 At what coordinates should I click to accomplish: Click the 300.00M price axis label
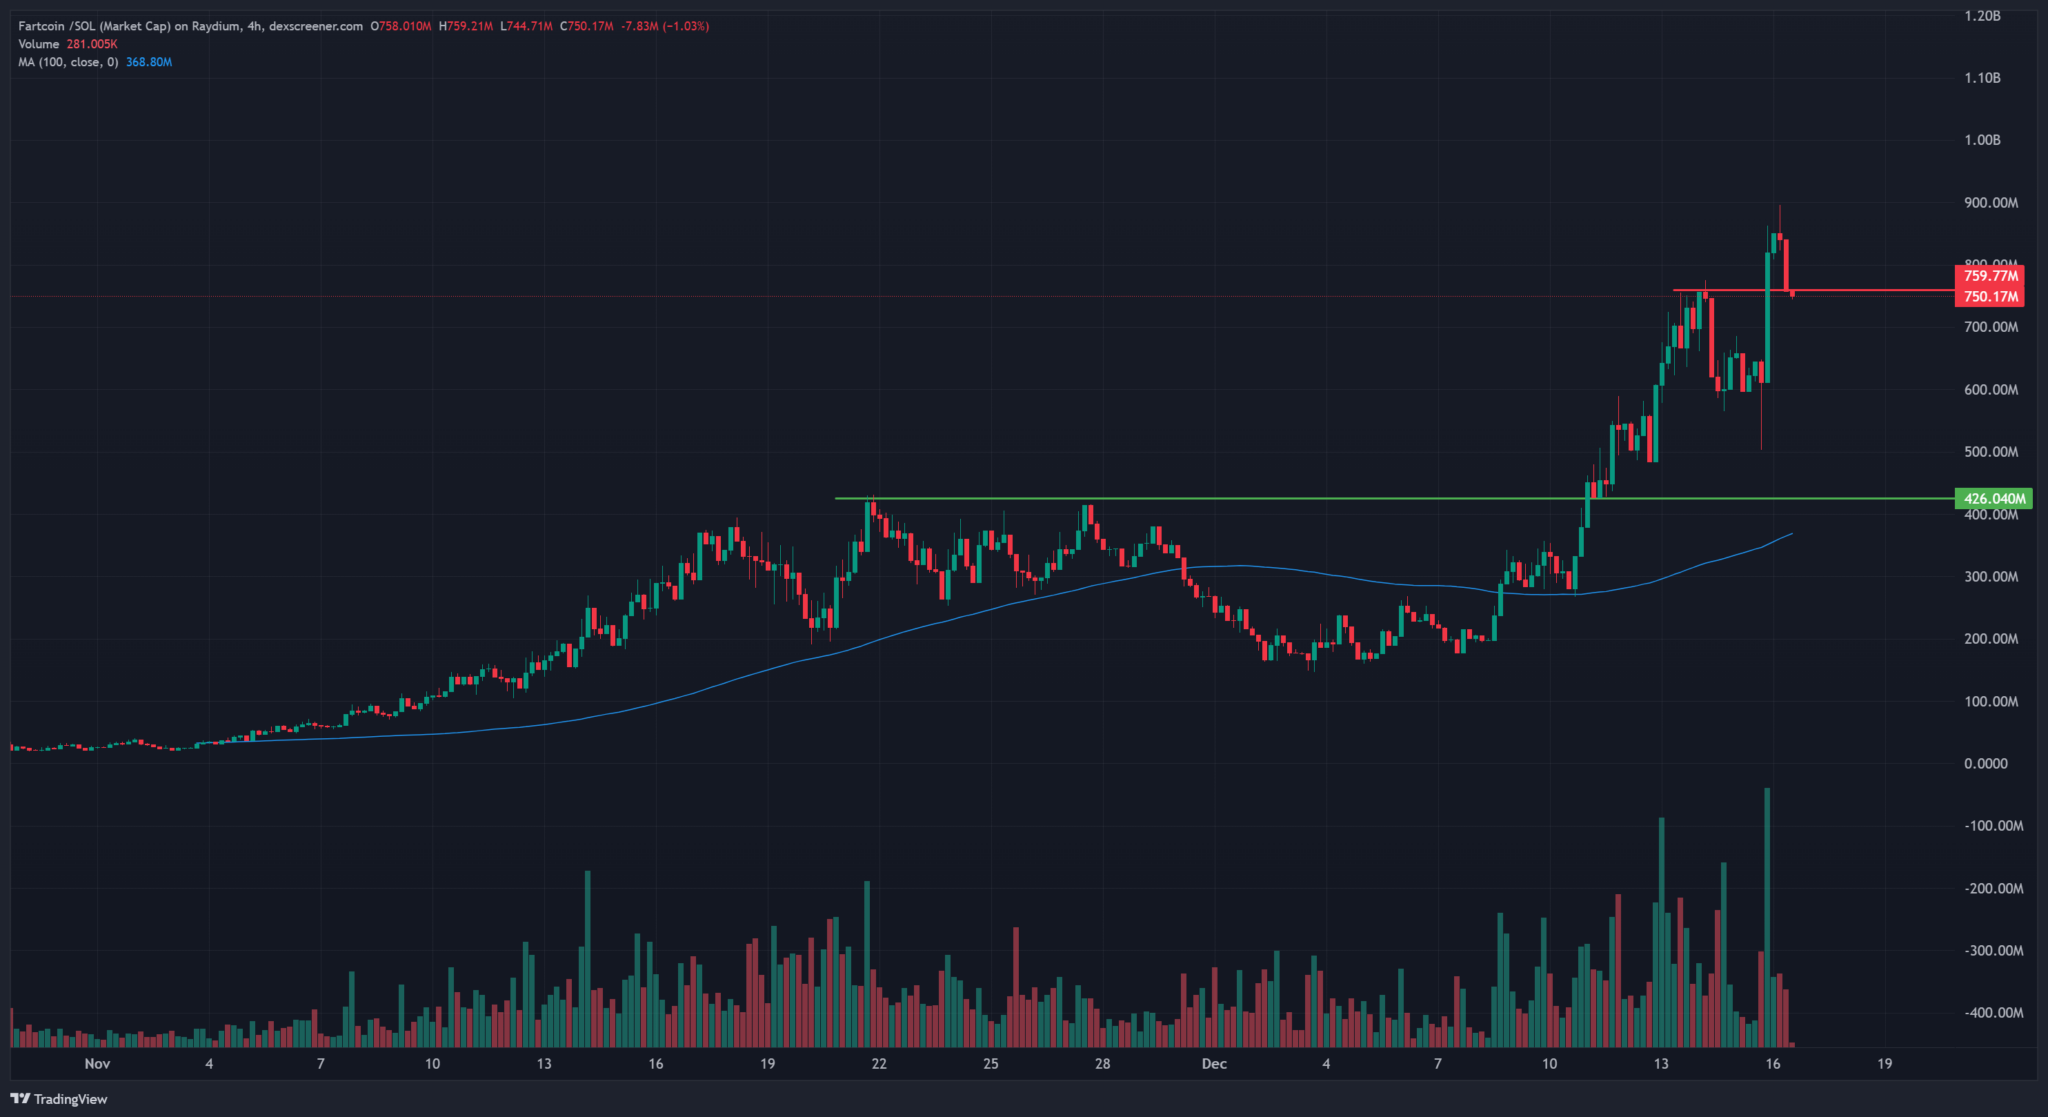pyautogui.click(x=1991, y=577)
